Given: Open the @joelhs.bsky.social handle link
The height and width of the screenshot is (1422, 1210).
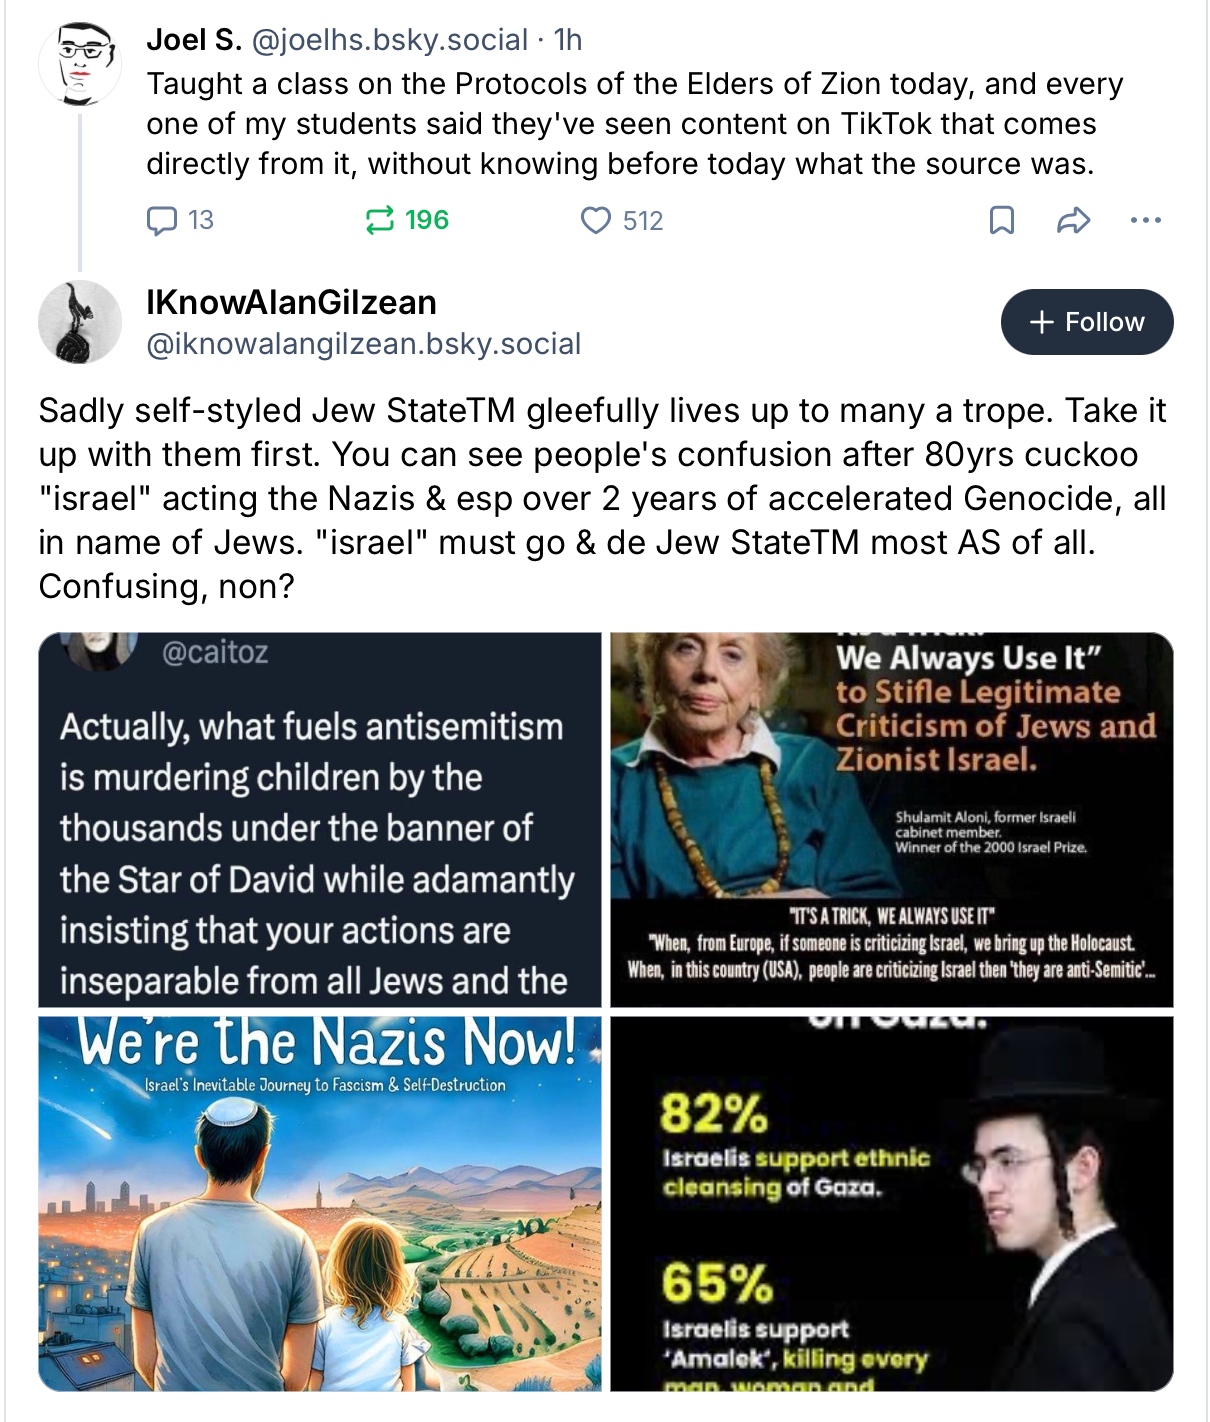Looking at the screenshot, I should (389, 40).
